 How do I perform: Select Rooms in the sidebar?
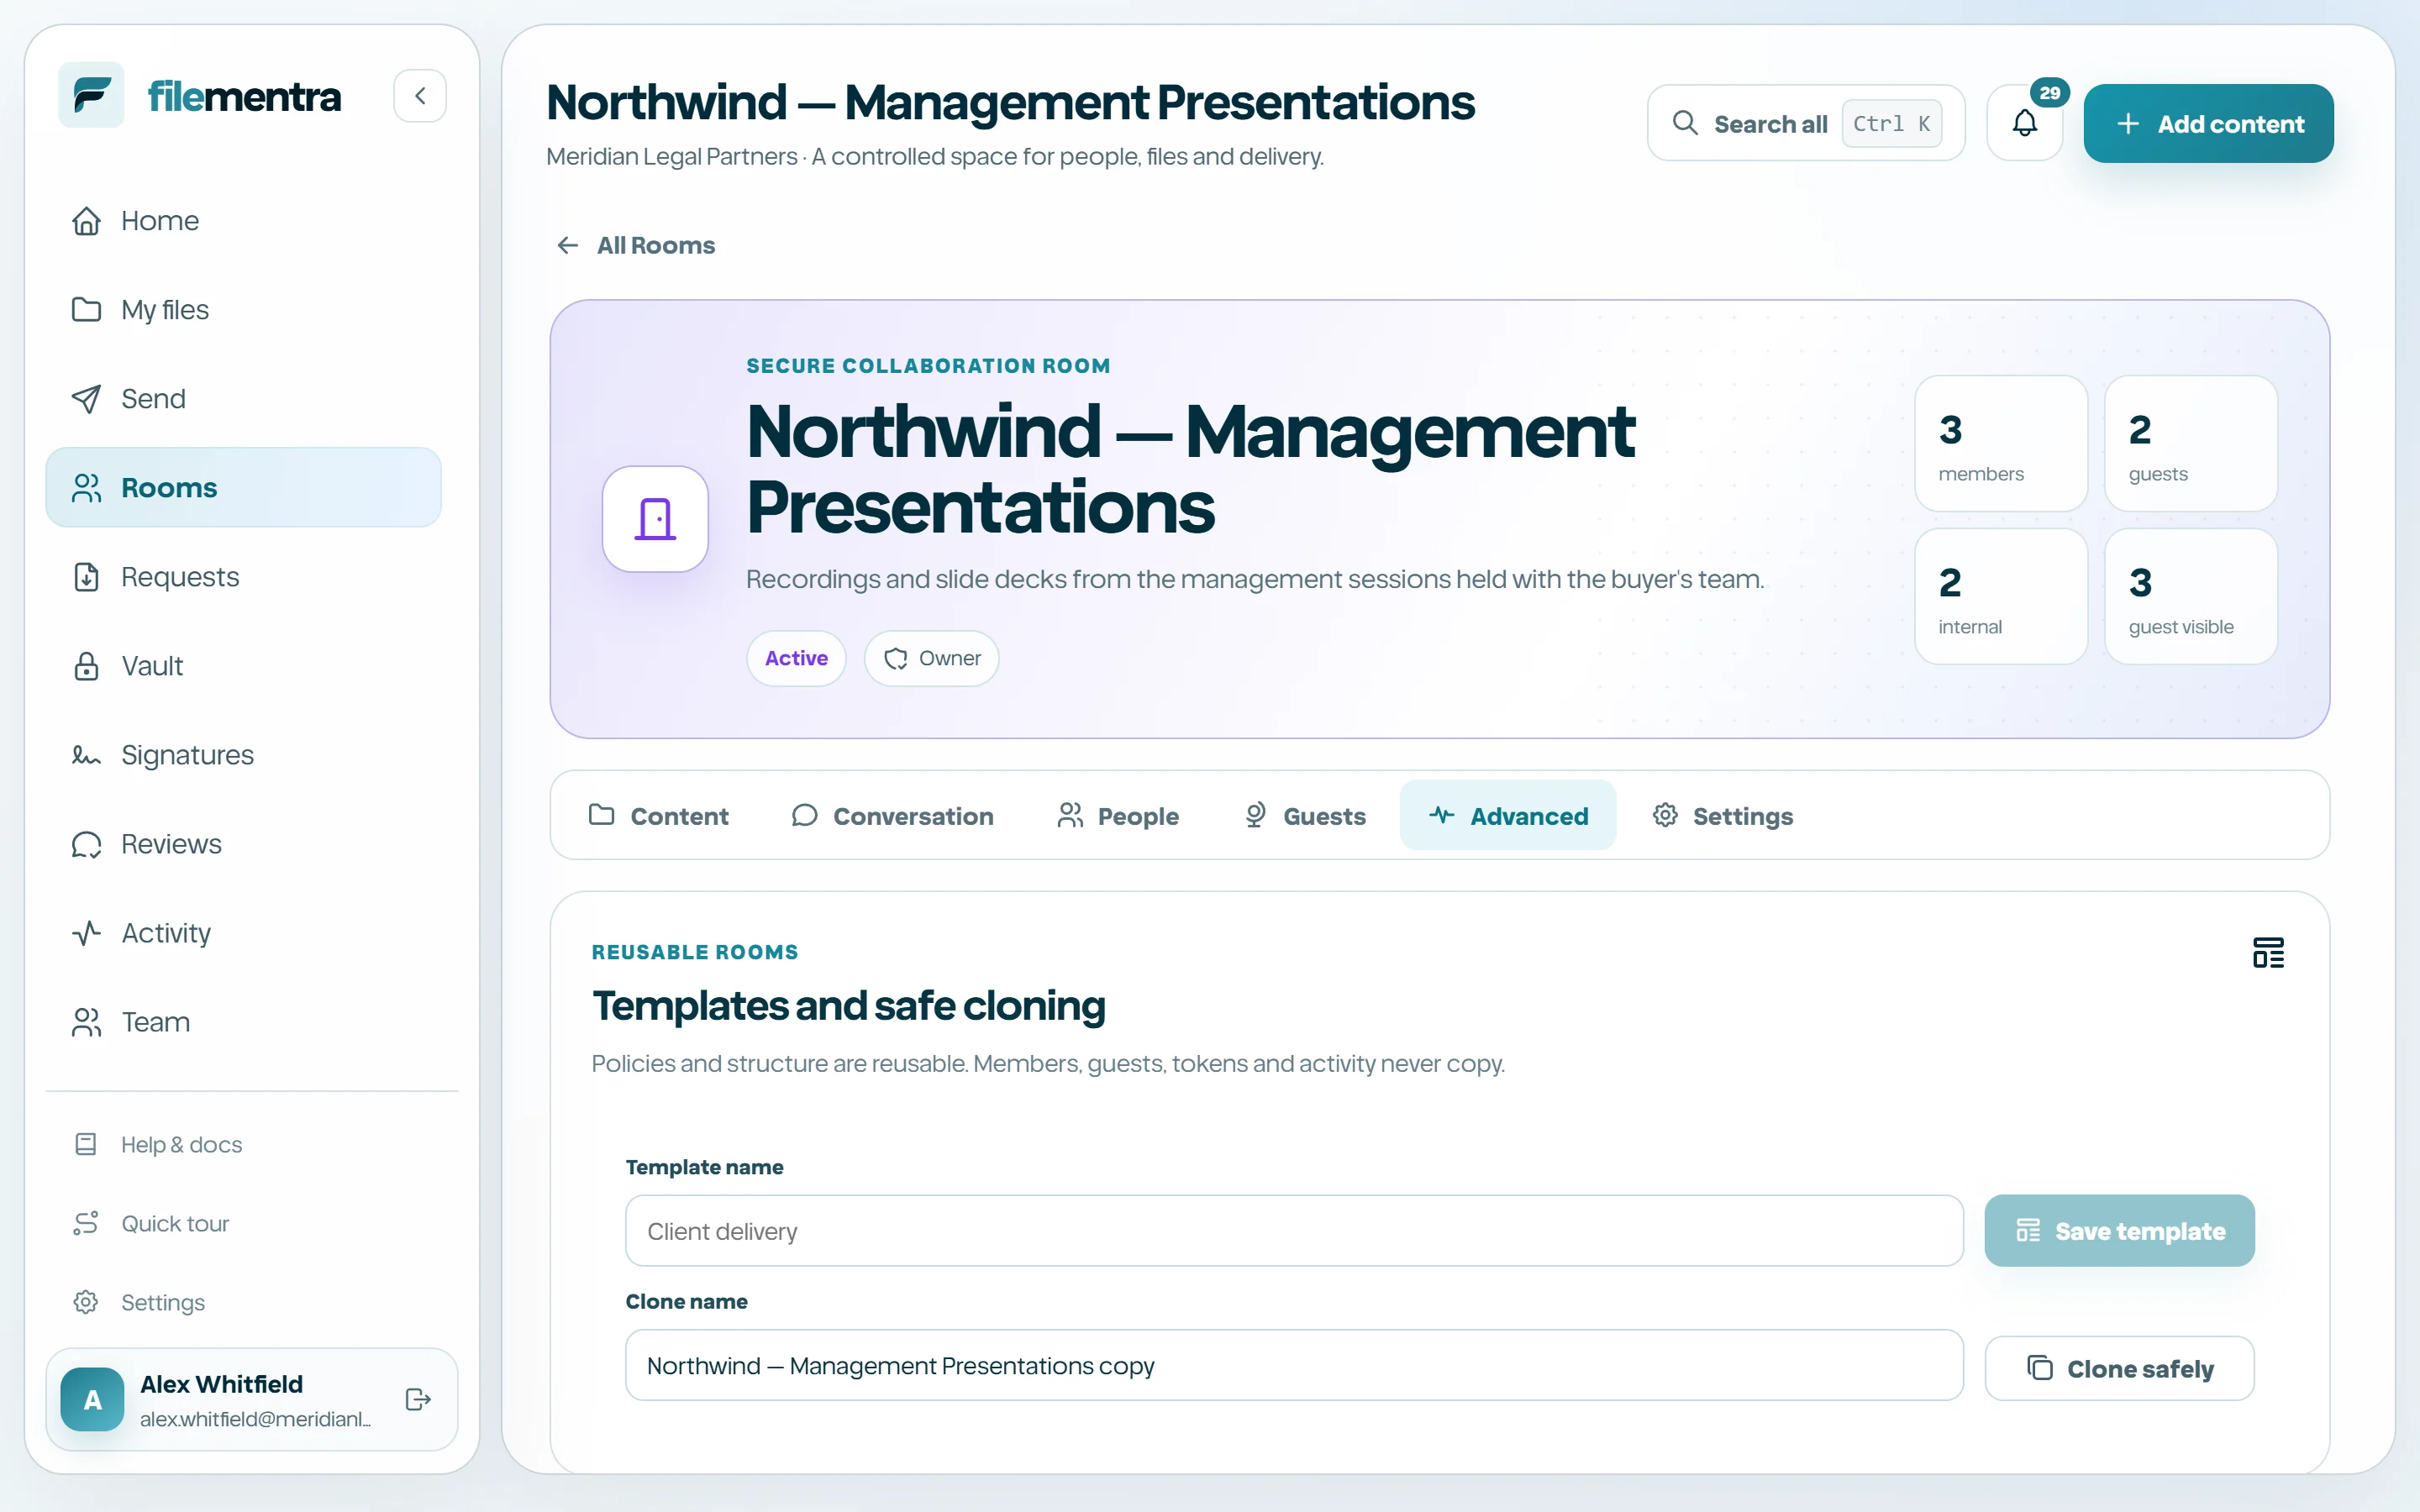(x=243, y=487)
